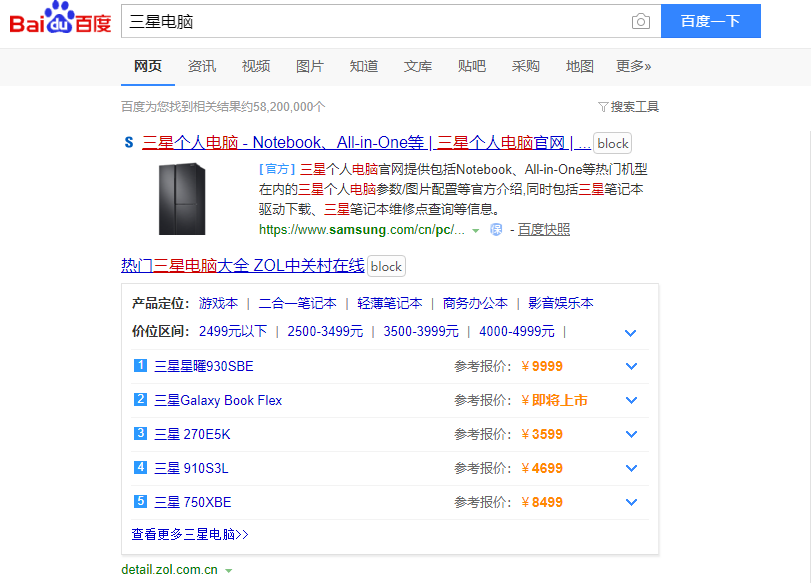Click the ¥9999 price for 930SBE

click(x=542, y=366)
